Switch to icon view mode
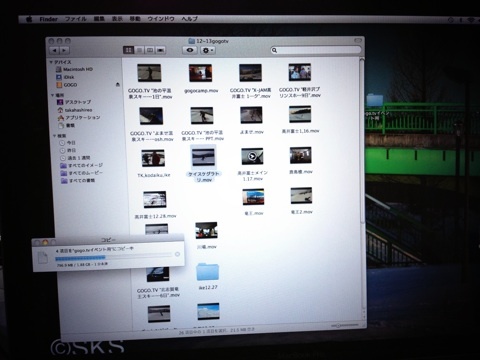480x360 pixels. pos(129,50)
